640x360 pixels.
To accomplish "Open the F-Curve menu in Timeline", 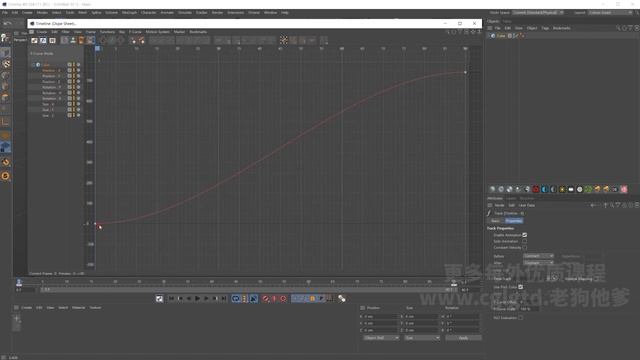I will (x=135, y=32).
